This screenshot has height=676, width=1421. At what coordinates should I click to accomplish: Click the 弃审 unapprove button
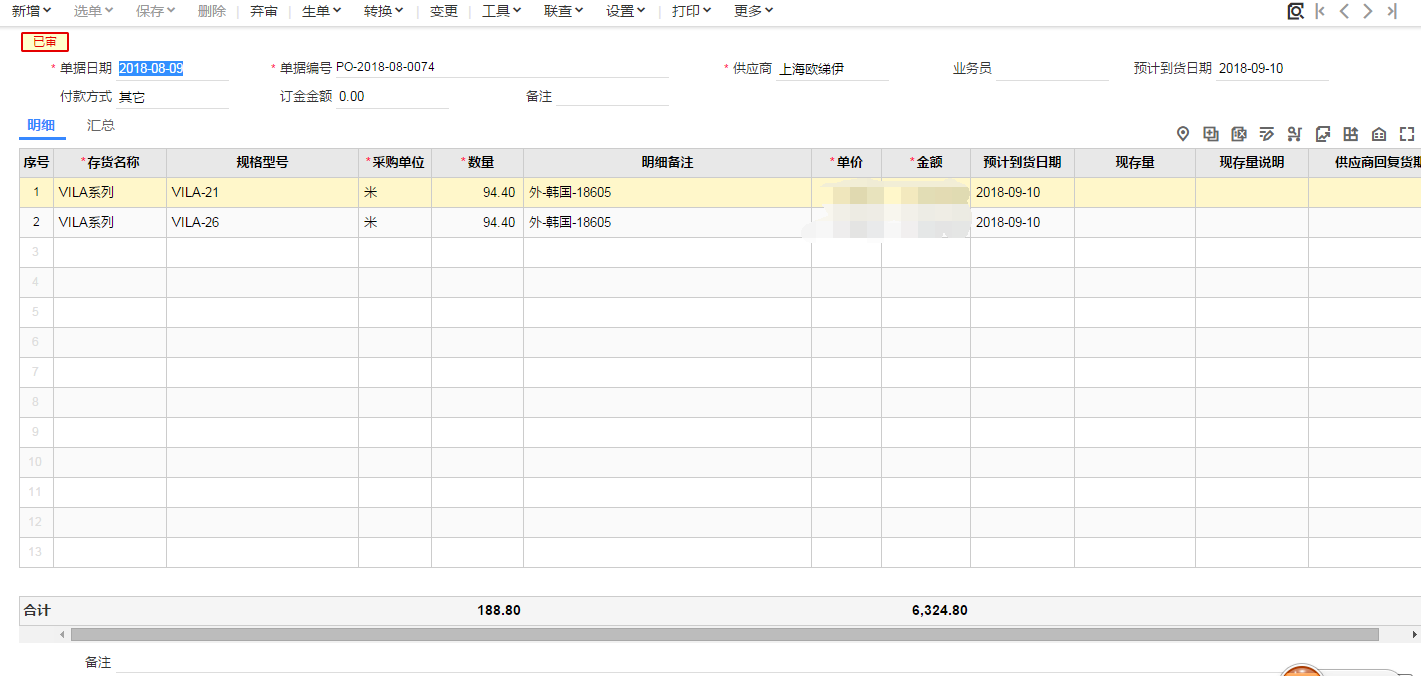(x=264, y=11)
